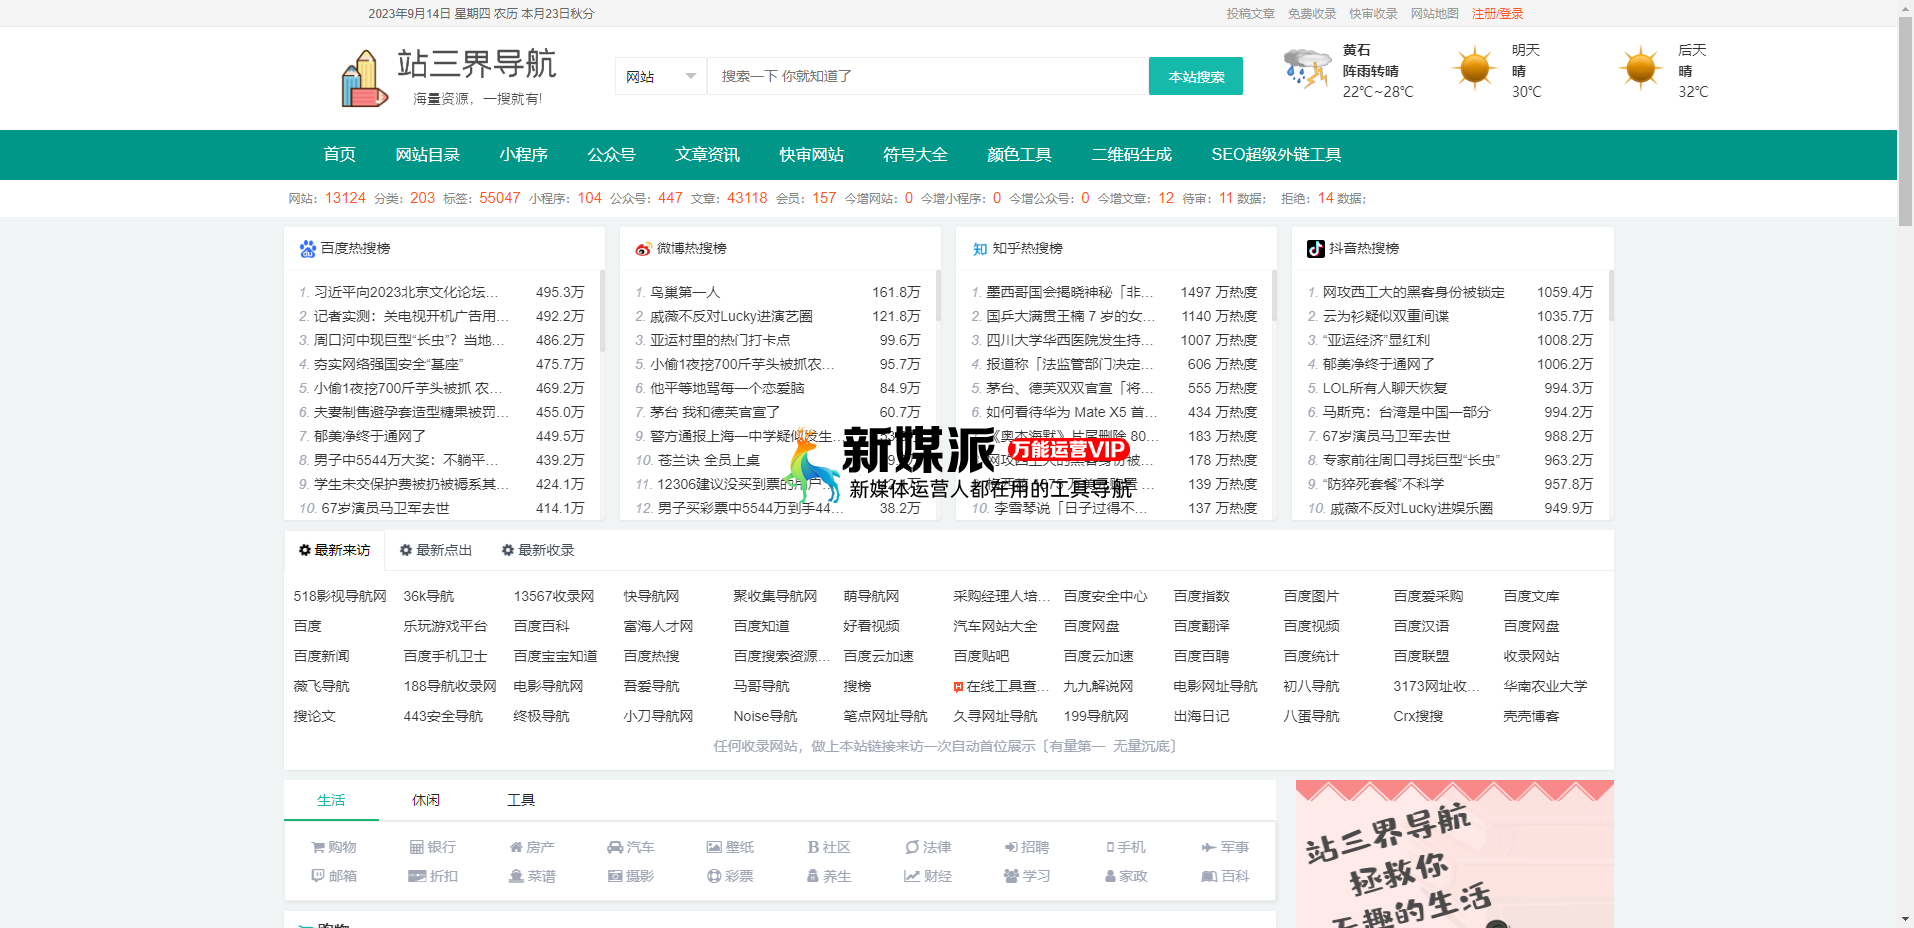Click the users icon for 学习
The width and height of the screenshot is (1914, 928).
coord(1011,876)
